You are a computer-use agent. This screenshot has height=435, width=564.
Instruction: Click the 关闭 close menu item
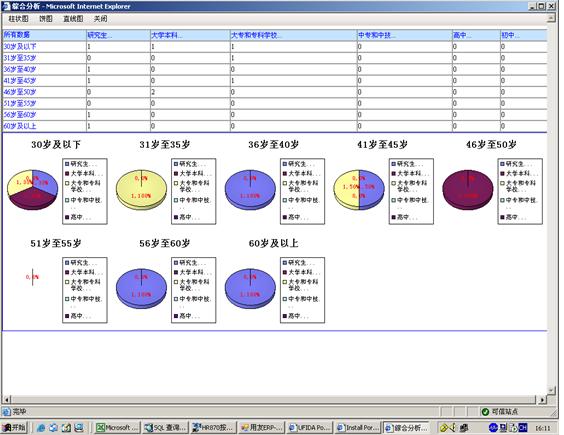coord(100,19)
